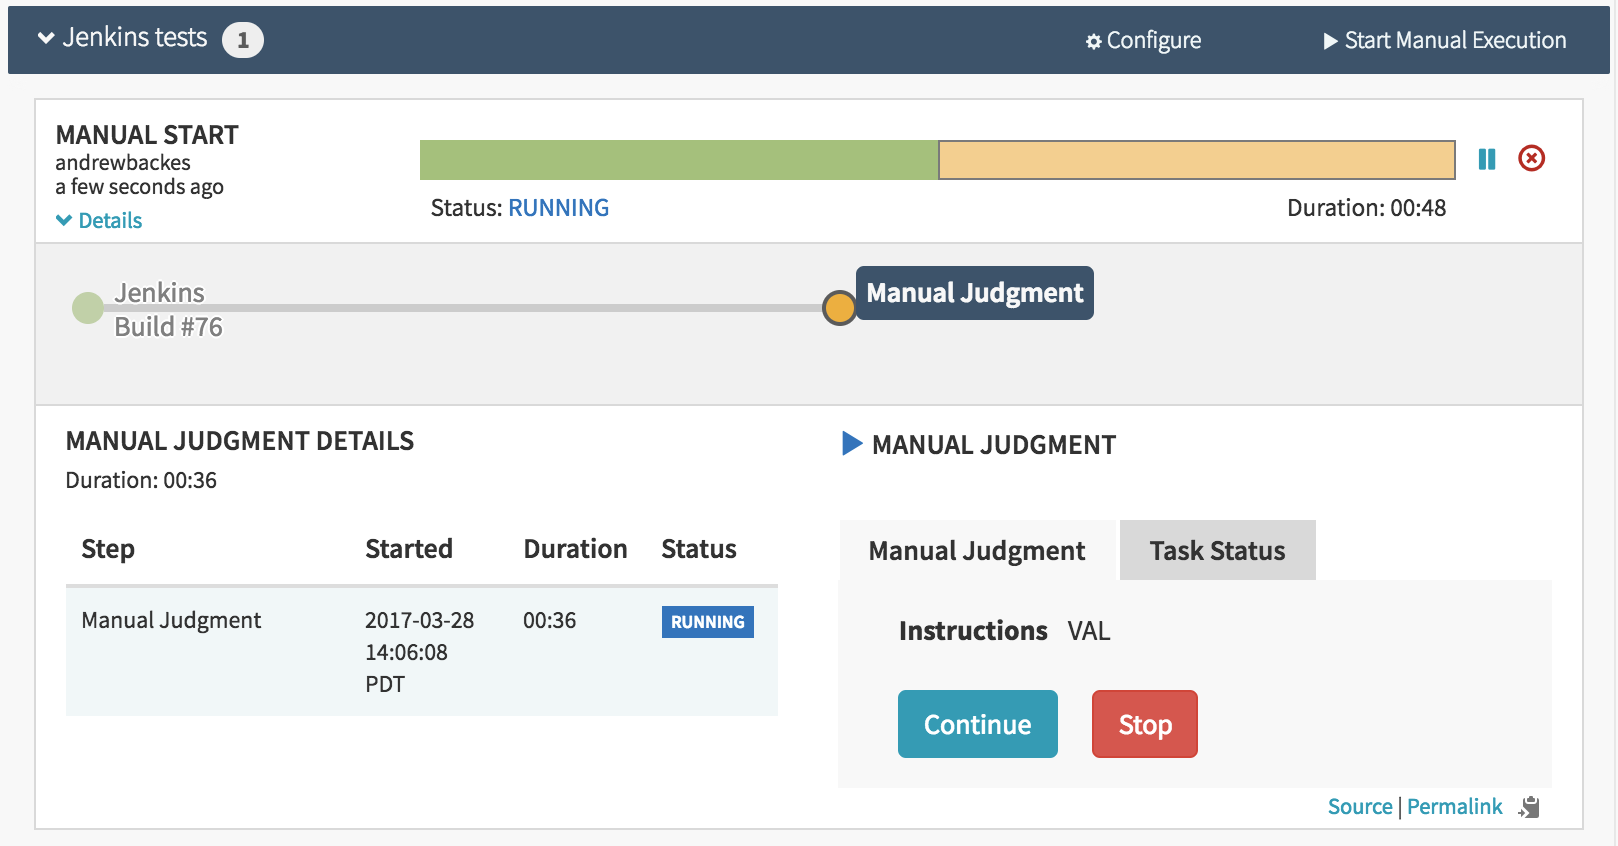Copy permalink using the clipboard icon

[x=1529, y=807]
